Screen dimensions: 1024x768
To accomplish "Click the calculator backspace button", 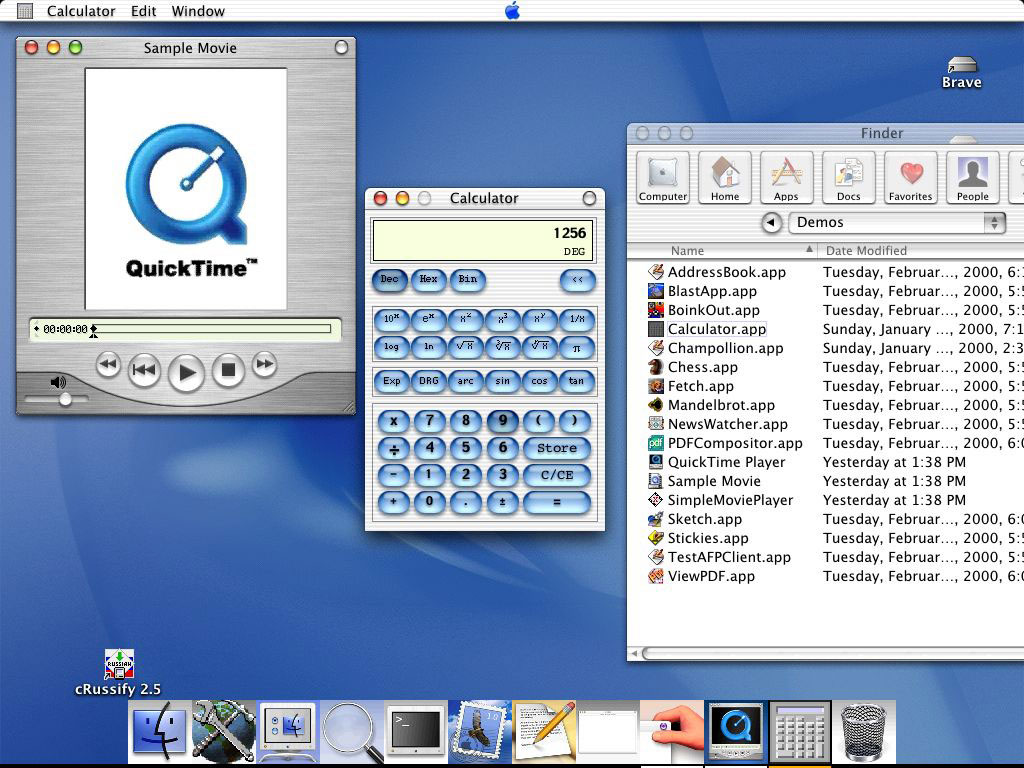I will point(577,280).
